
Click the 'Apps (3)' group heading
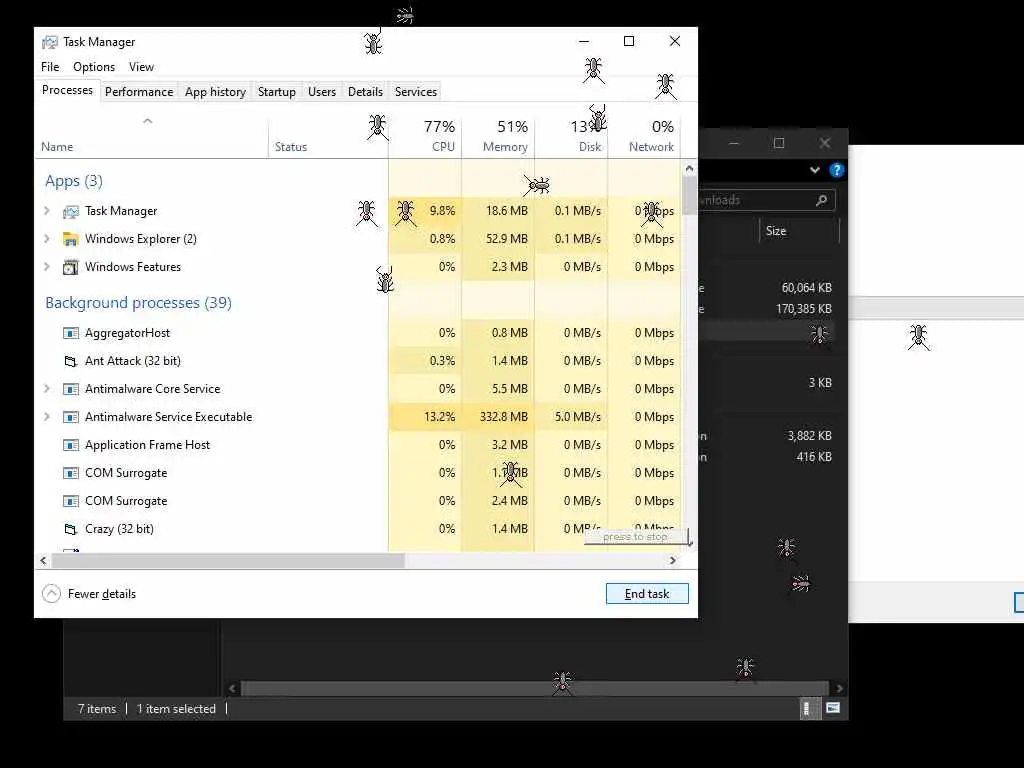pyautogui.click(x=74, y=181)
